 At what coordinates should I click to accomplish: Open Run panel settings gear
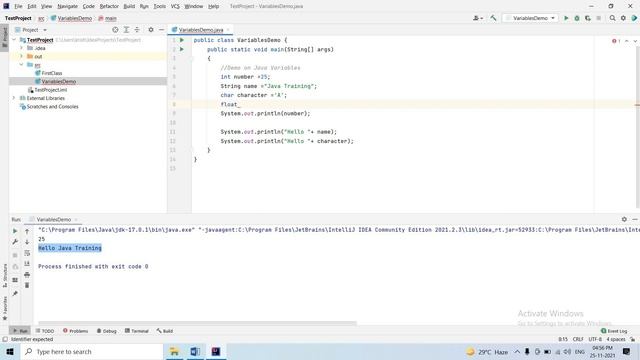(624, 219)
